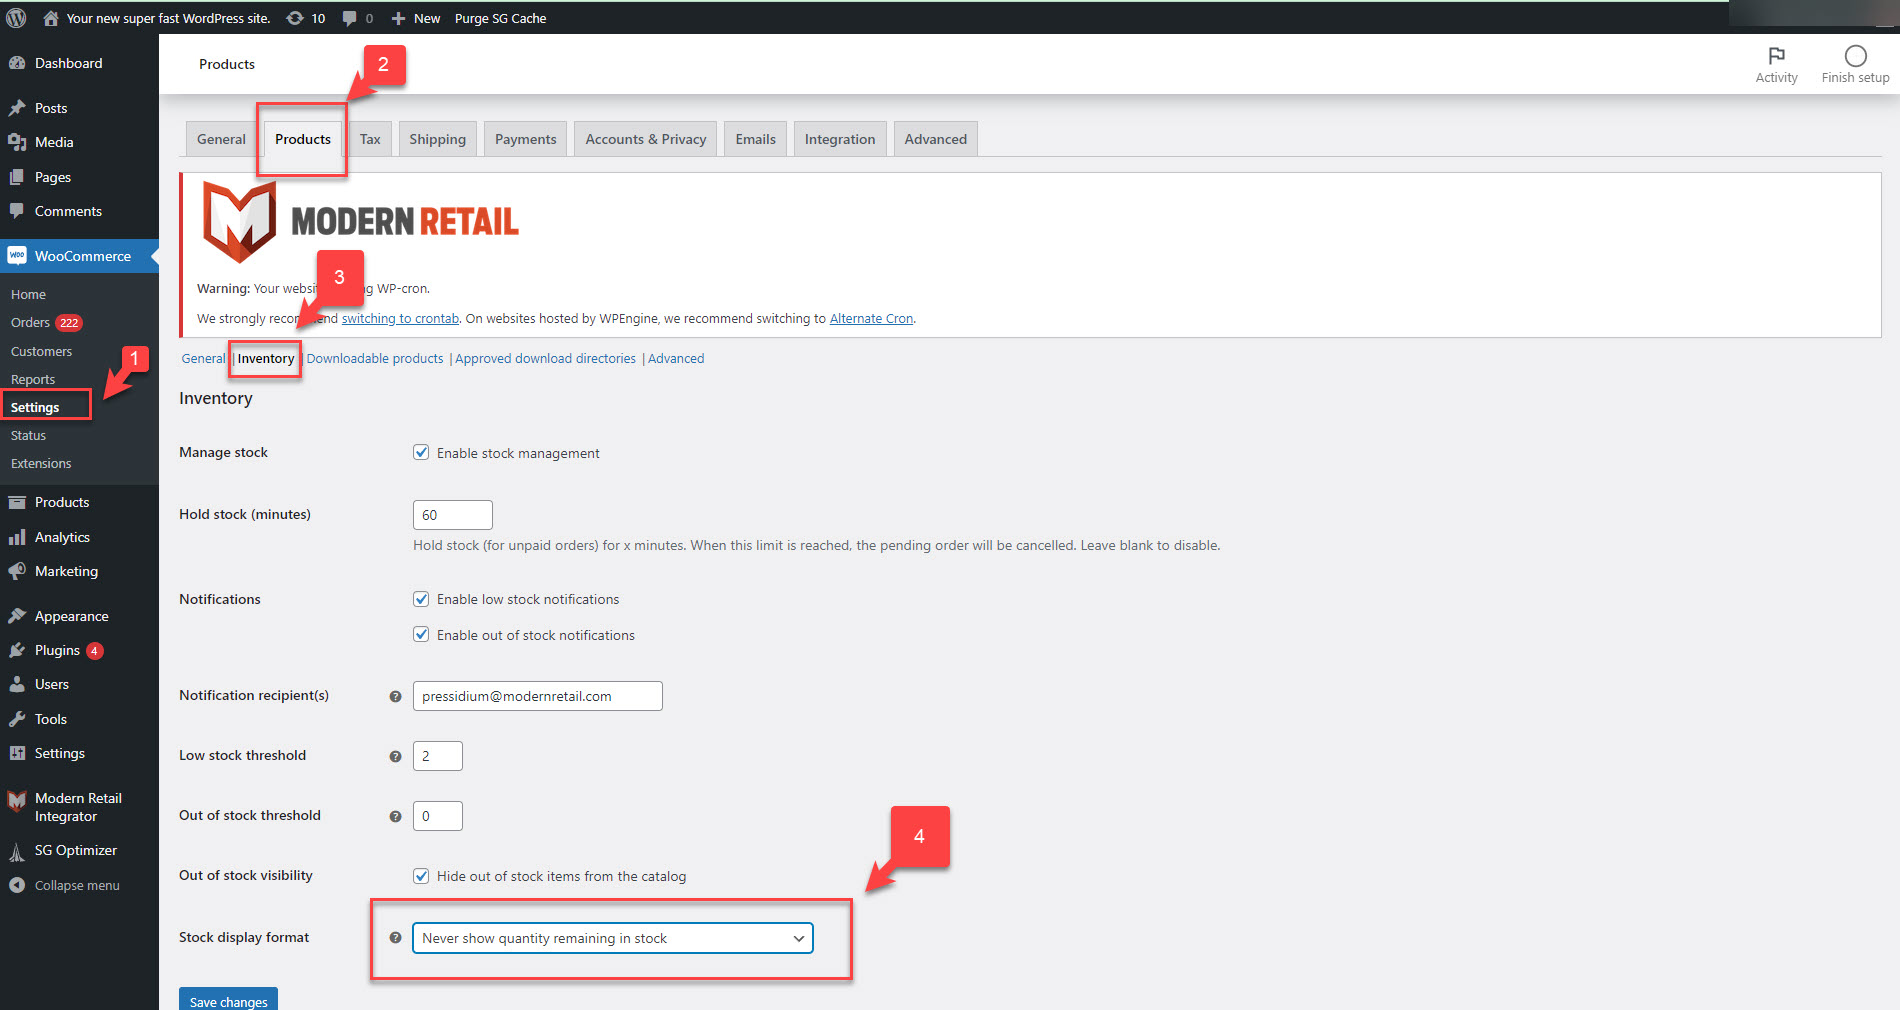Click Purge SG Cache in admin bar
The image size is (1900, 1010).
click(x=500, y=18)
